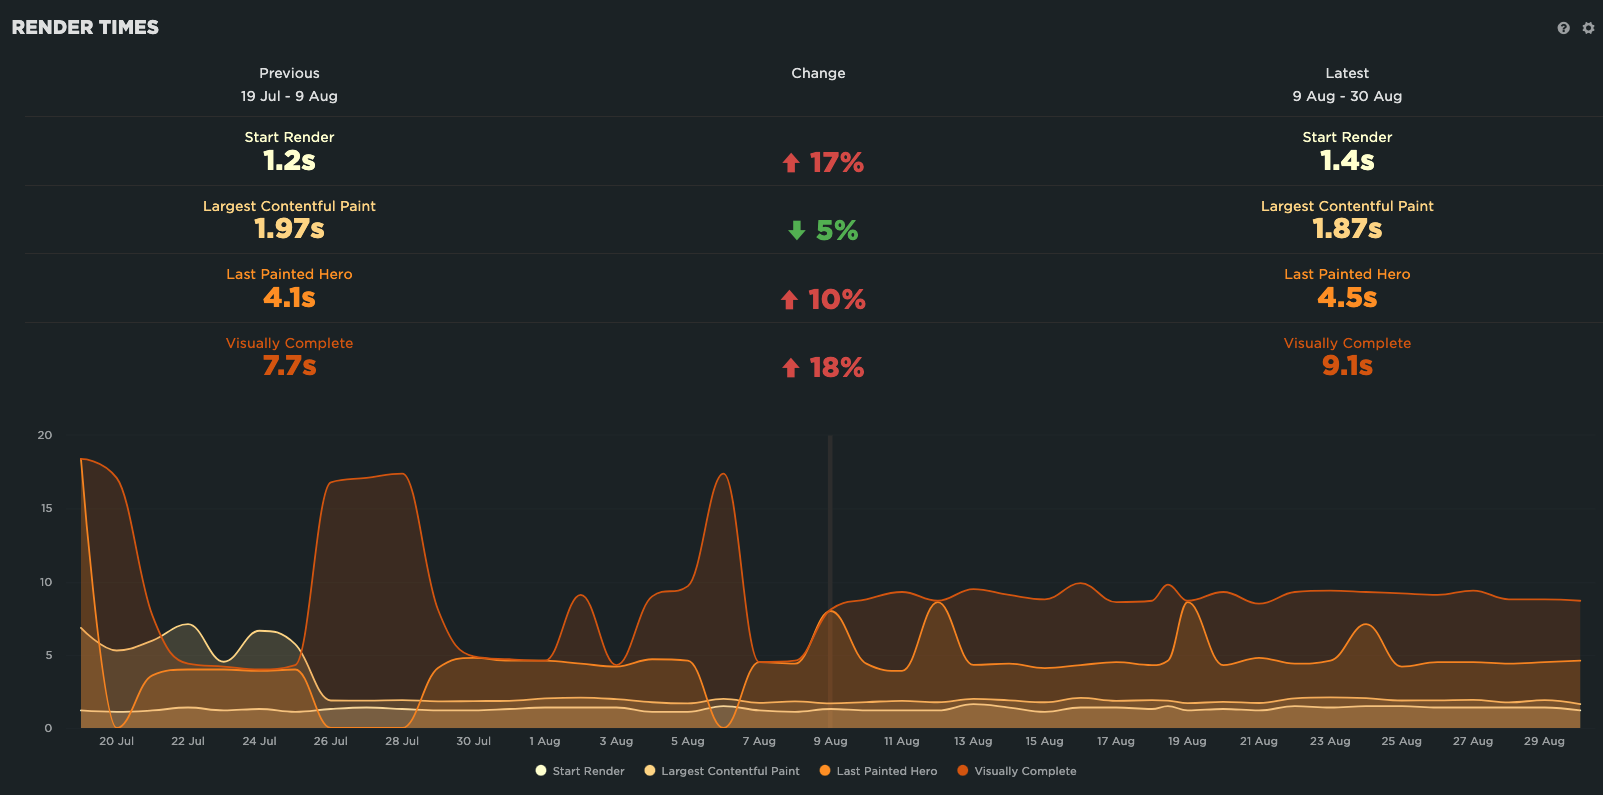Toggle Start Render series in chart legend
The height and width of the screenshot is (795, 1603).
[580, 771]
